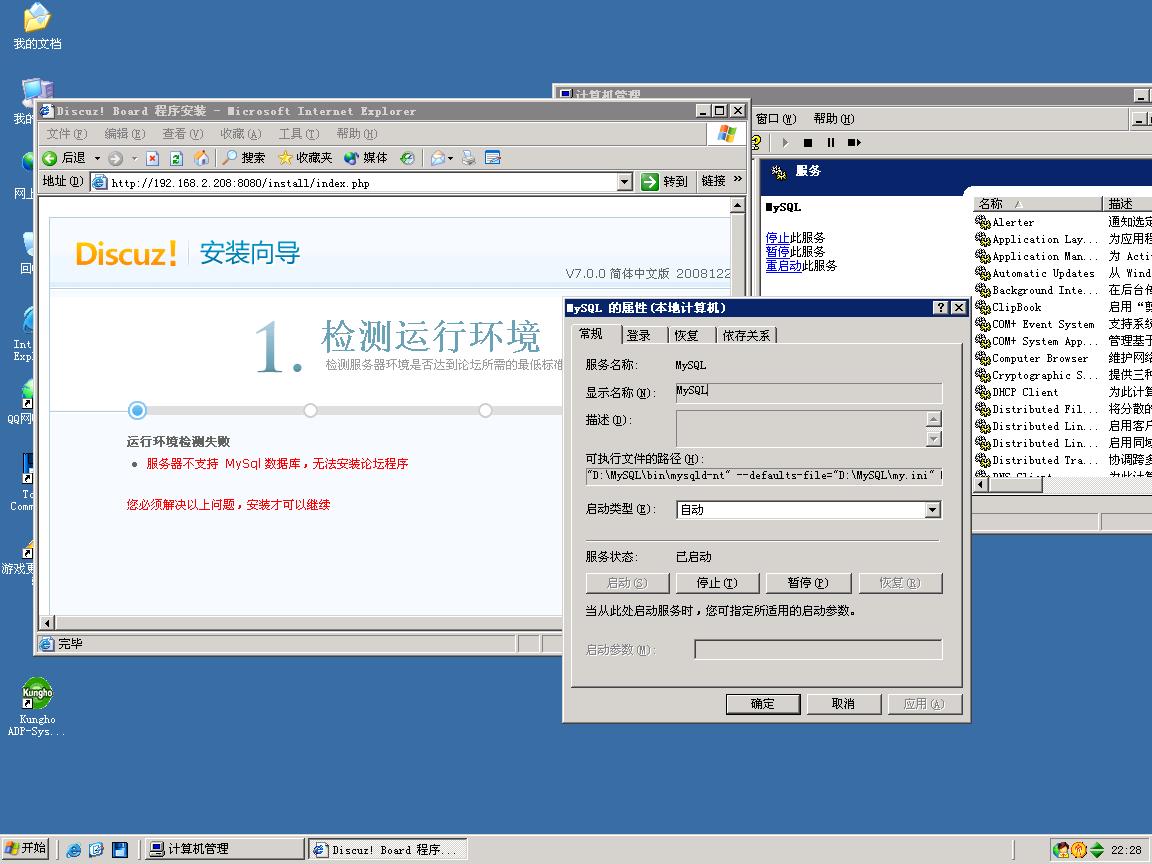The width and height of the screenshot is (1152, 864).
Task: Open IE Favorites (收藏夹) star button
Action: (305, 158)
